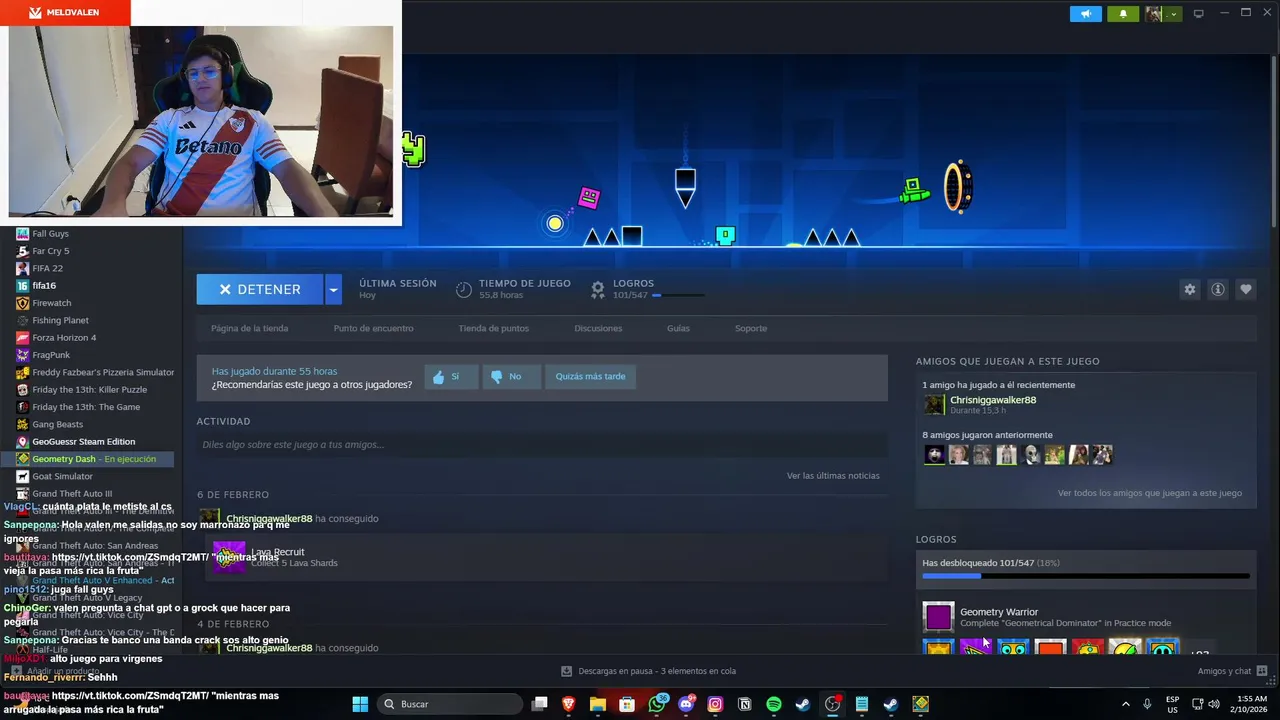Open Discord from the taskbar
1280x720 pixels.
[x=686, y=704]
